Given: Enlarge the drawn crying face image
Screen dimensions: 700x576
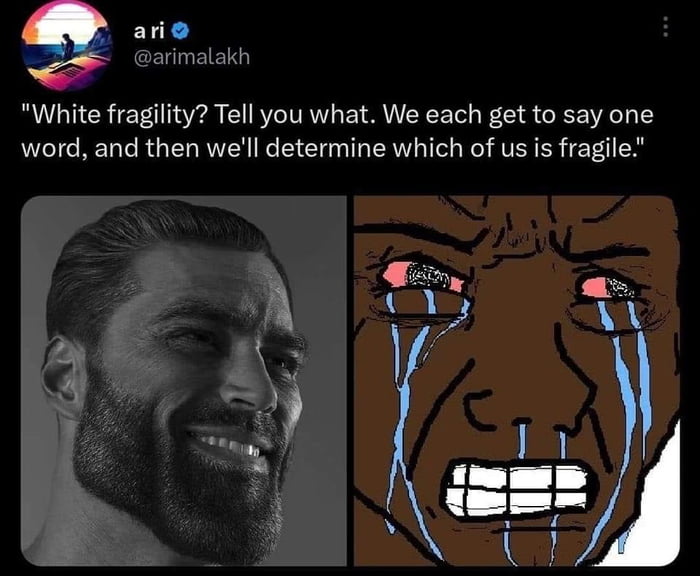Looking at the screenshot, I should pyautogui.click(x=517, y=381).
